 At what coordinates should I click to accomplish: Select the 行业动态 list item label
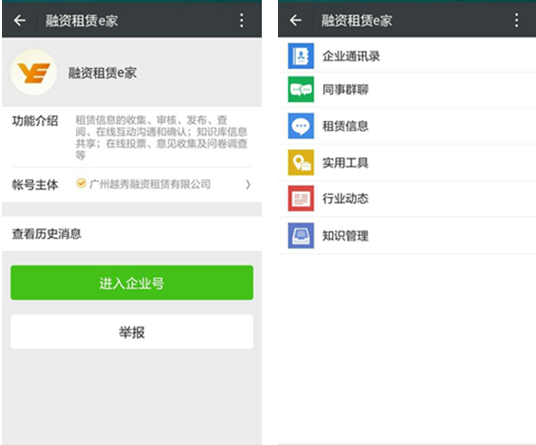(x=346, y=198)
